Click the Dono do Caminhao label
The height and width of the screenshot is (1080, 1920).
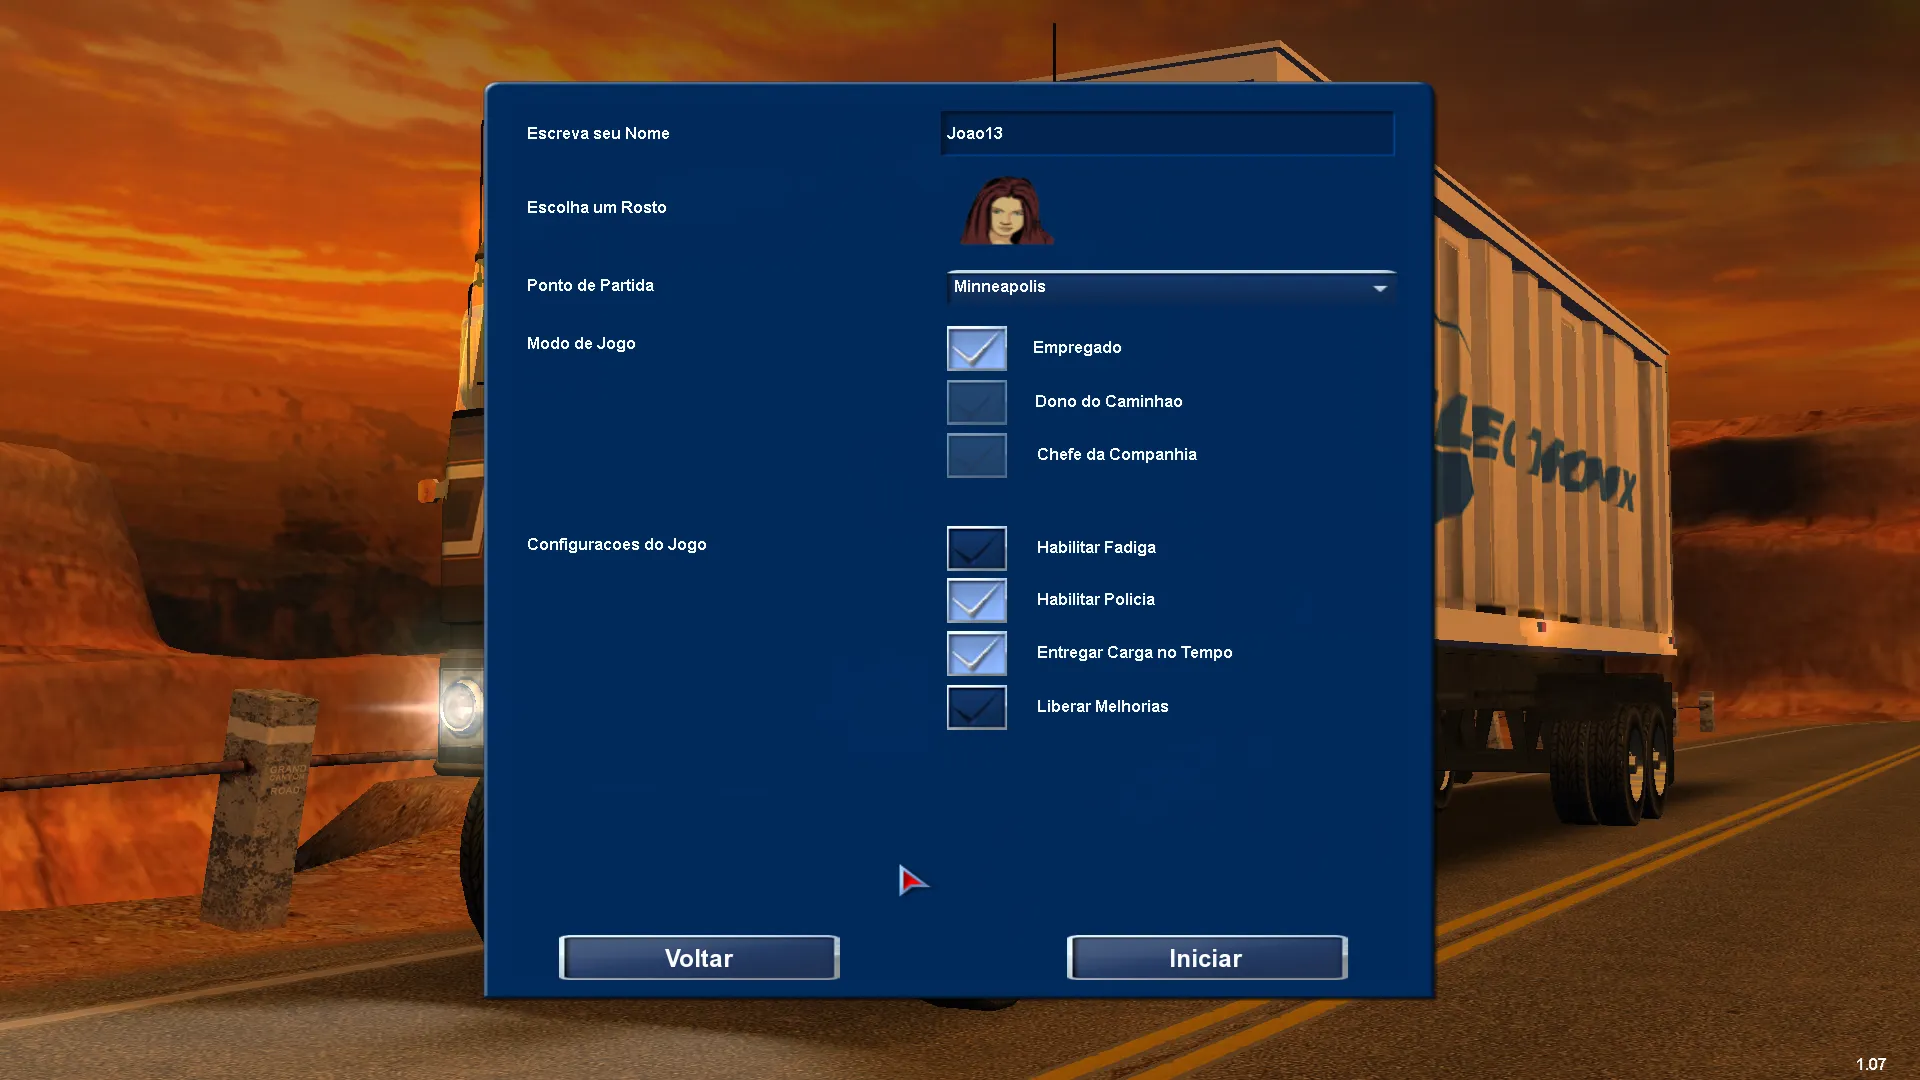click(1108, 401)
